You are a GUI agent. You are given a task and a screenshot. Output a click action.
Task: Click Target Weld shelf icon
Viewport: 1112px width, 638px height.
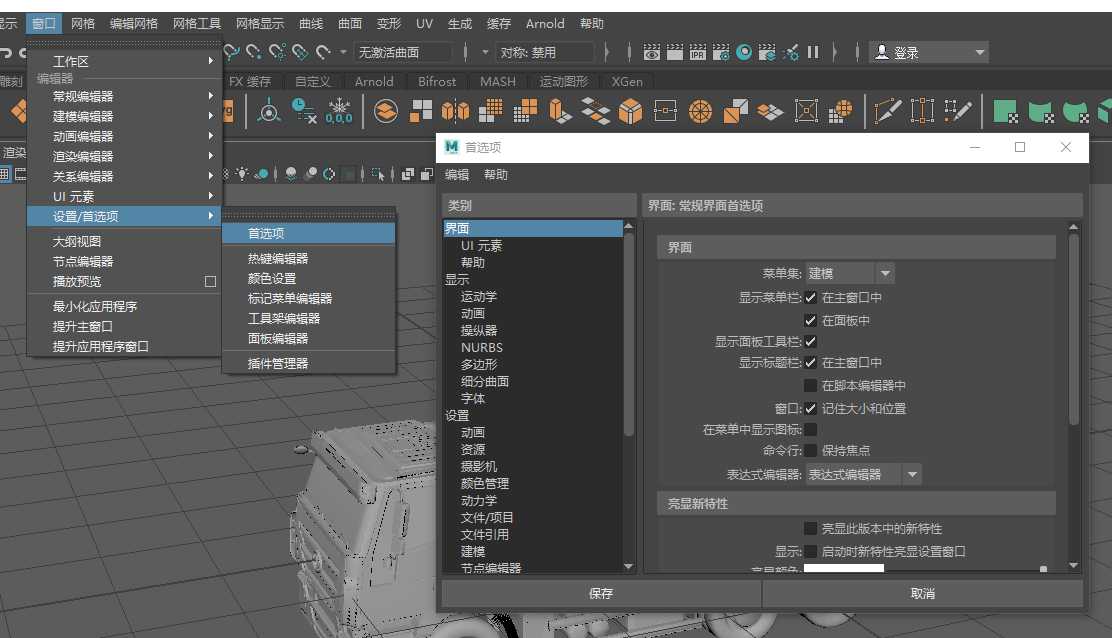coord(923,111)
